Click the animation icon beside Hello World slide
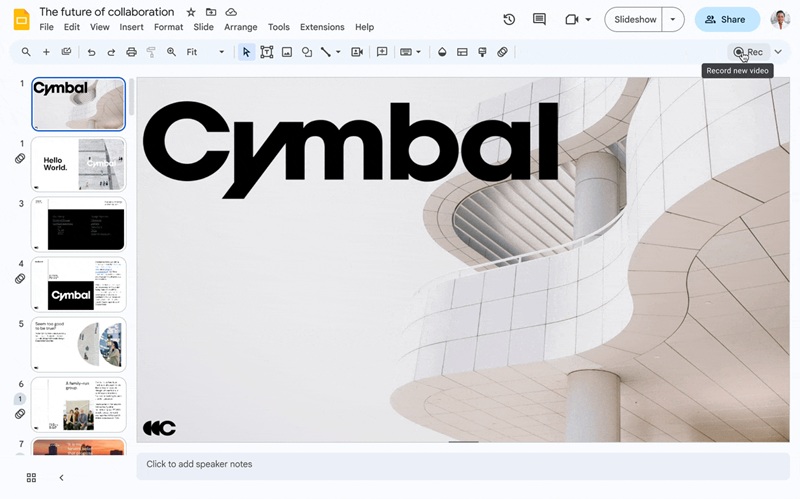 20,159
